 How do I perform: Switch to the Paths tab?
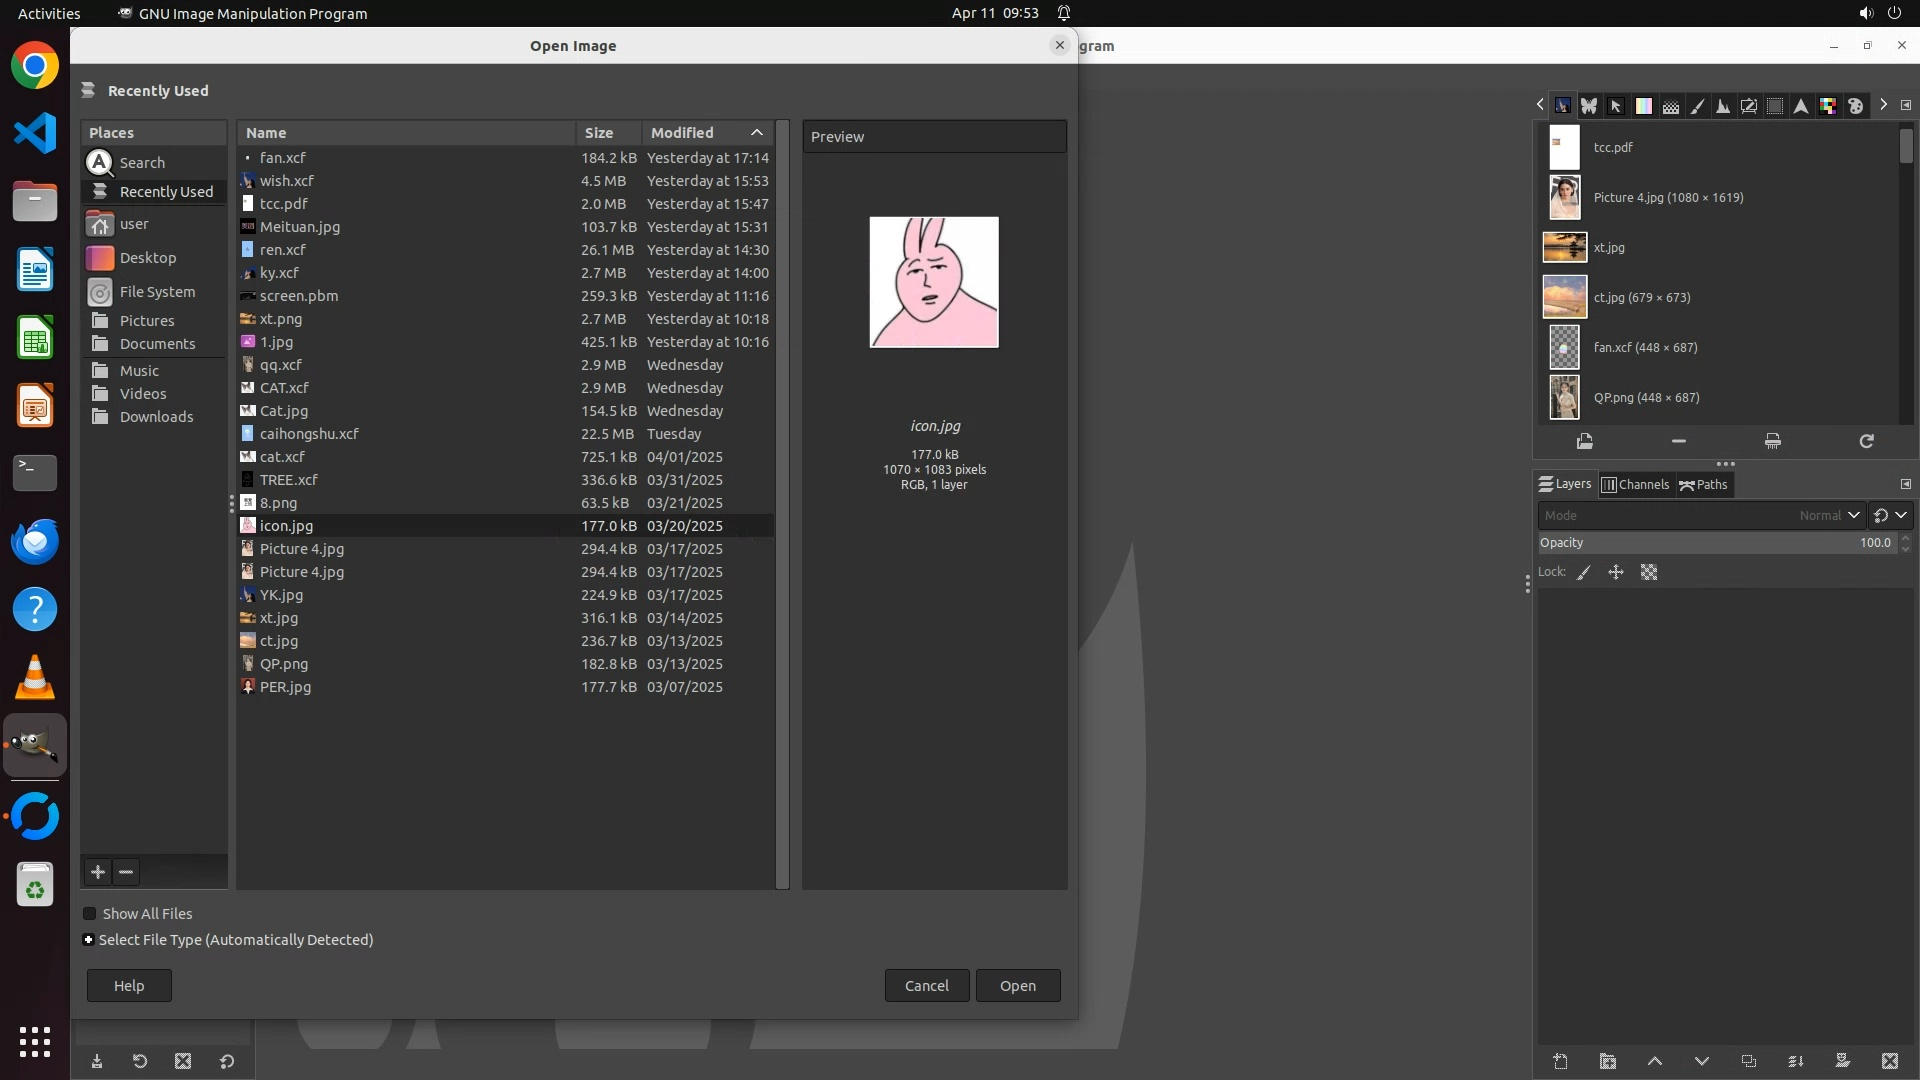point(1705,485)
